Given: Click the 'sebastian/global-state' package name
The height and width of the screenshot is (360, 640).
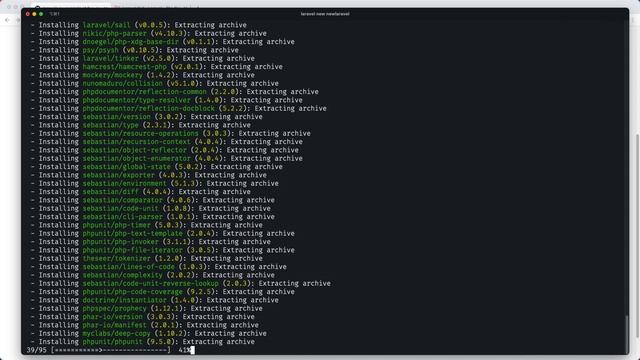Looking at the screenshot, I should click(127, 167).
